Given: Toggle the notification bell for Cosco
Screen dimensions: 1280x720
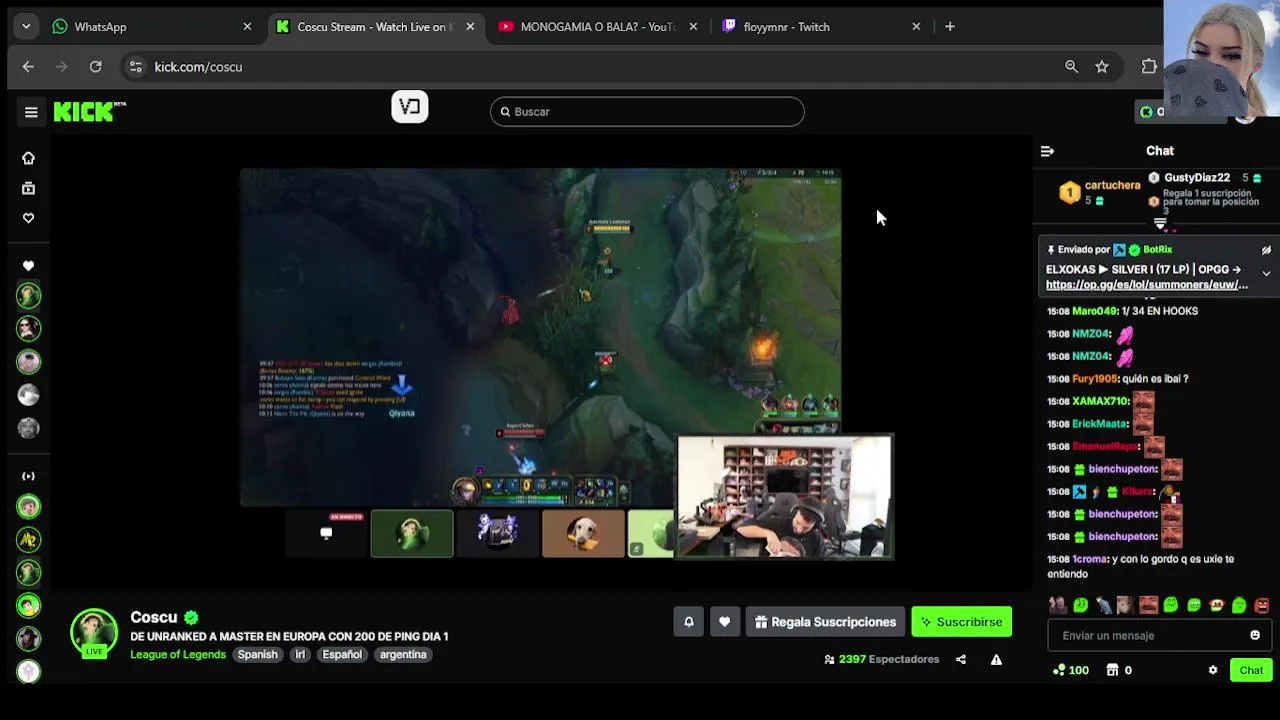Looking at the screenshot, I should coord(689,622).
